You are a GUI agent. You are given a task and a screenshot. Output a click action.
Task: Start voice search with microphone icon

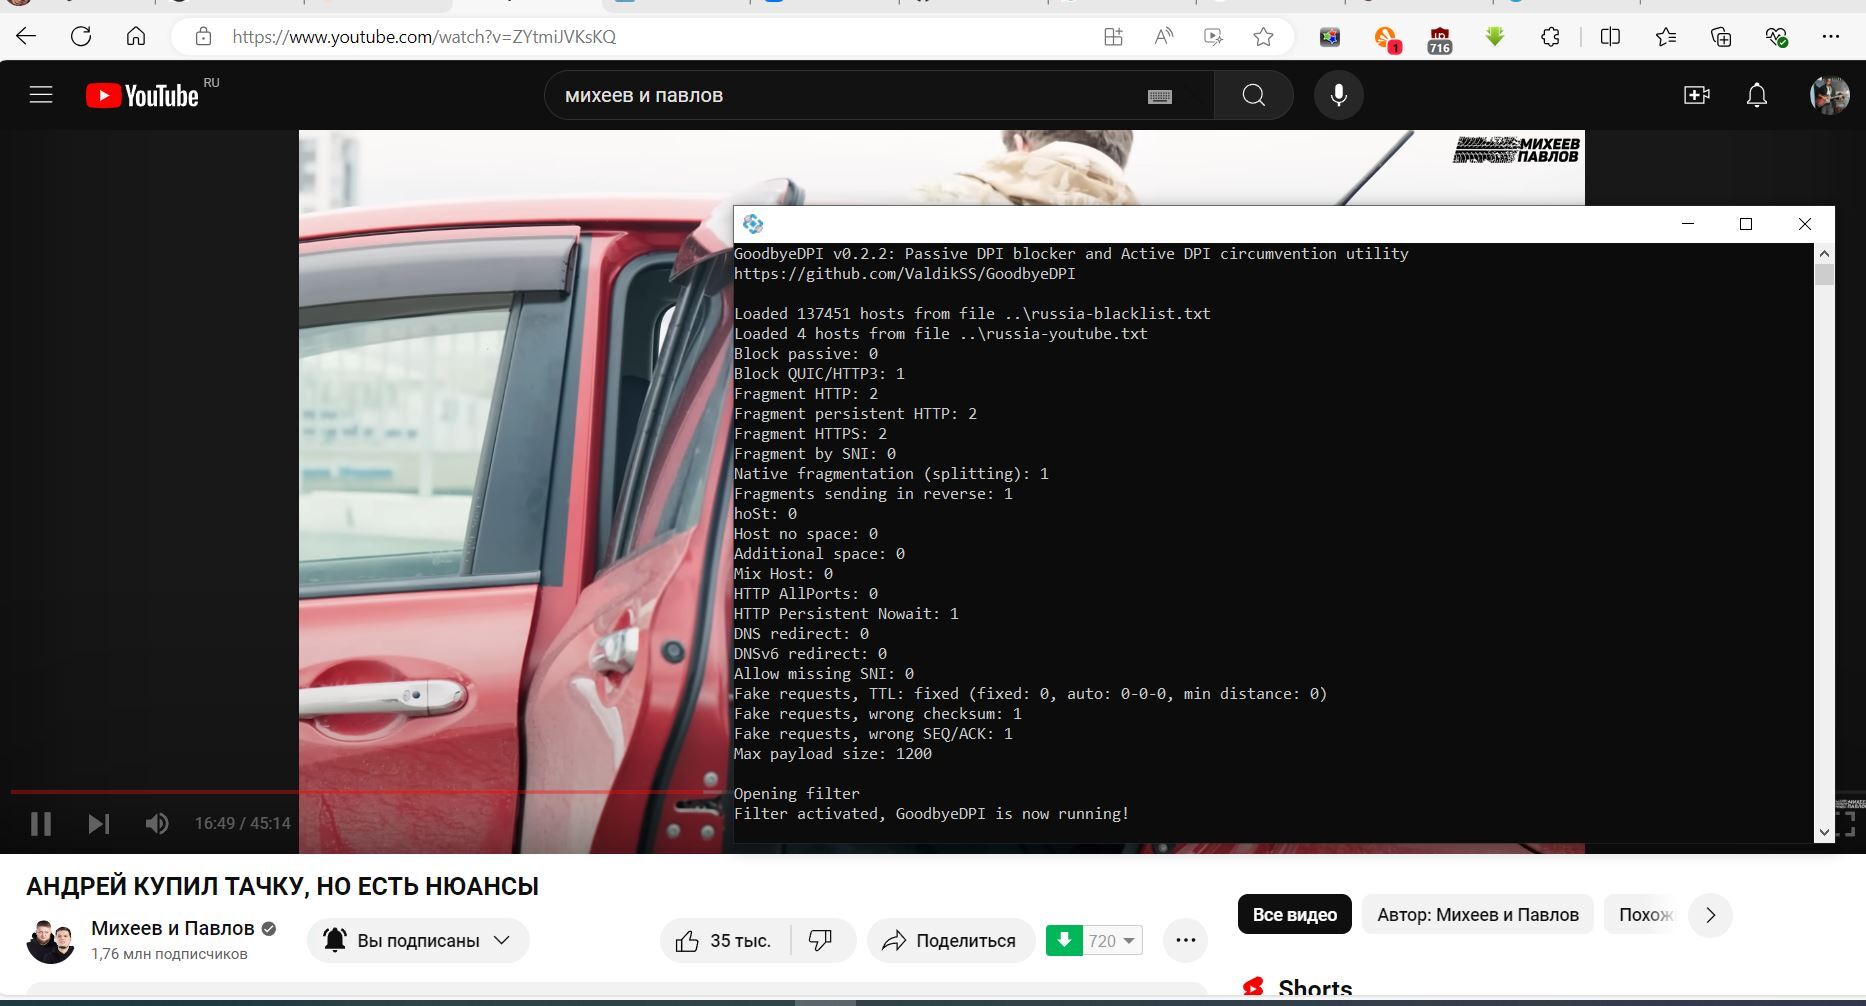pyautogui.click(x=1338, y=96)
